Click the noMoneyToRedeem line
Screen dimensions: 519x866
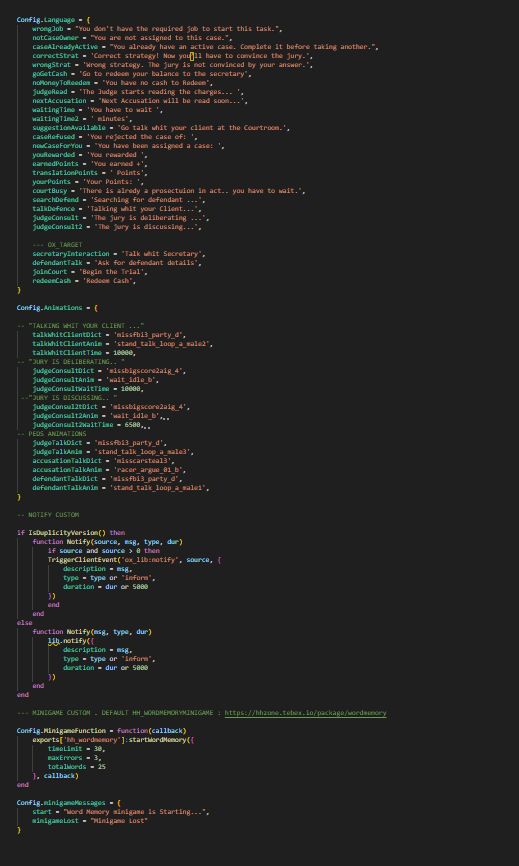(123, 83)
